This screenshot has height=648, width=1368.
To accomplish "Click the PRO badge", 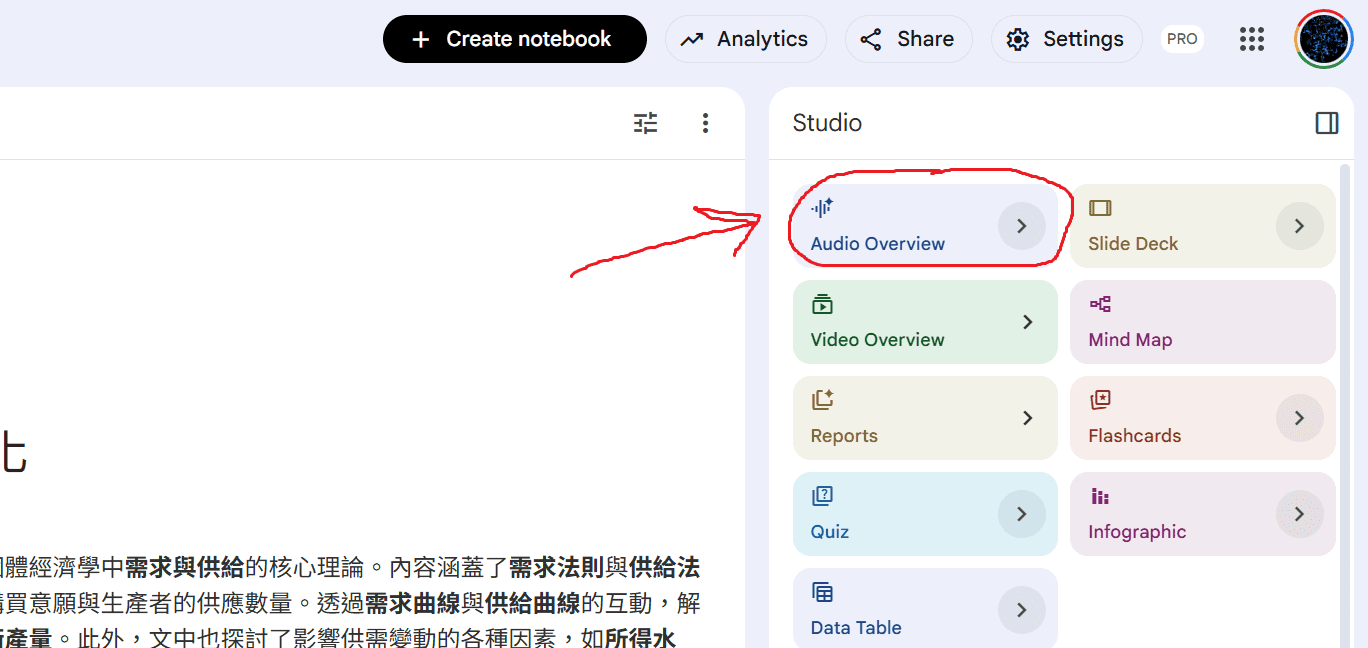I will (1182, 39).
